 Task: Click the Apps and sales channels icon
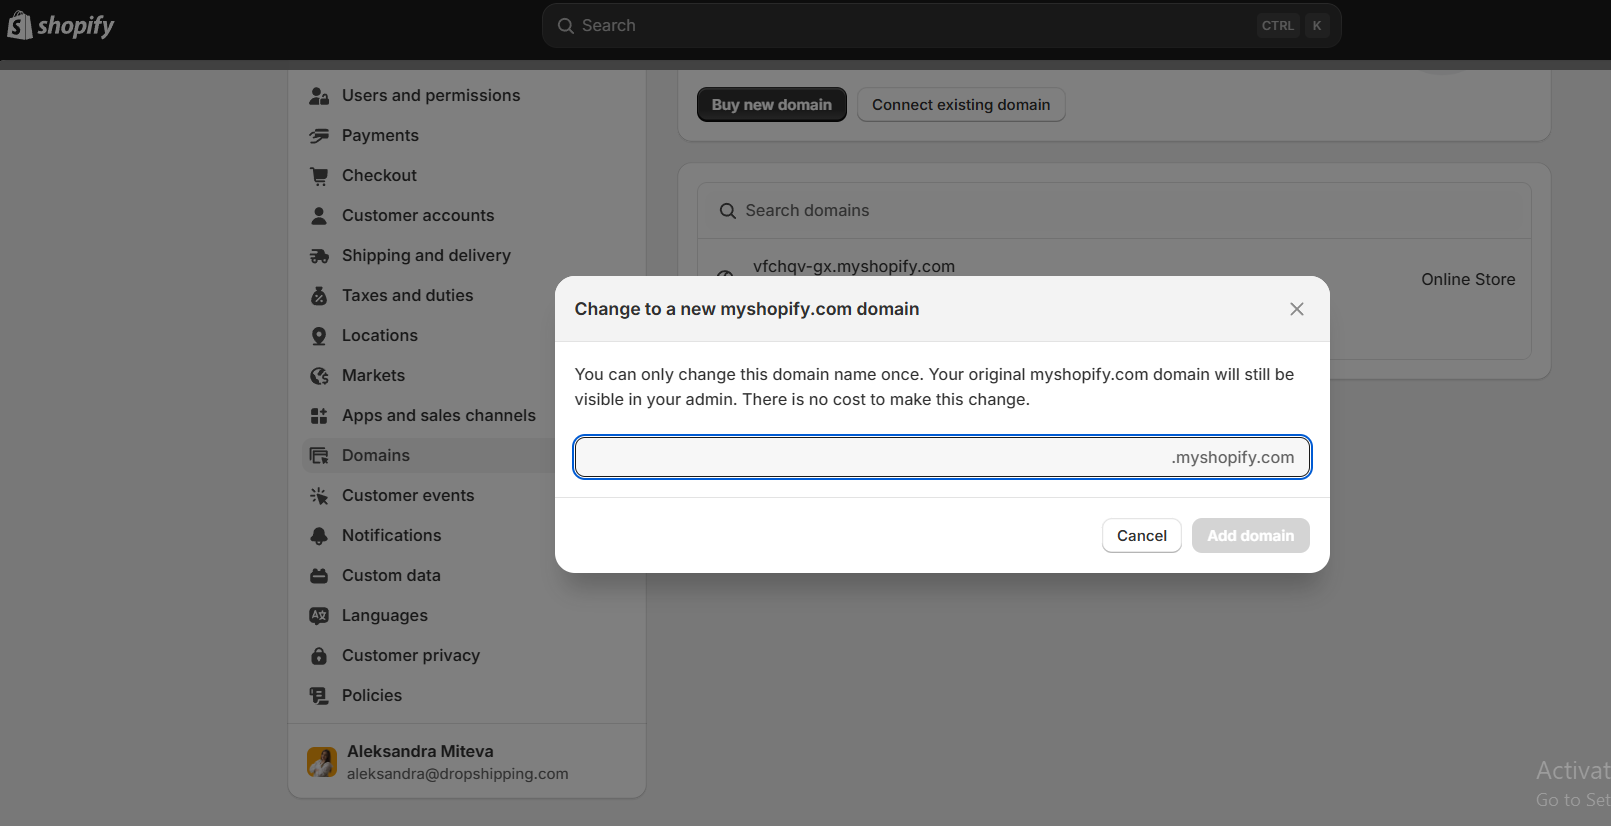[319, 416]
